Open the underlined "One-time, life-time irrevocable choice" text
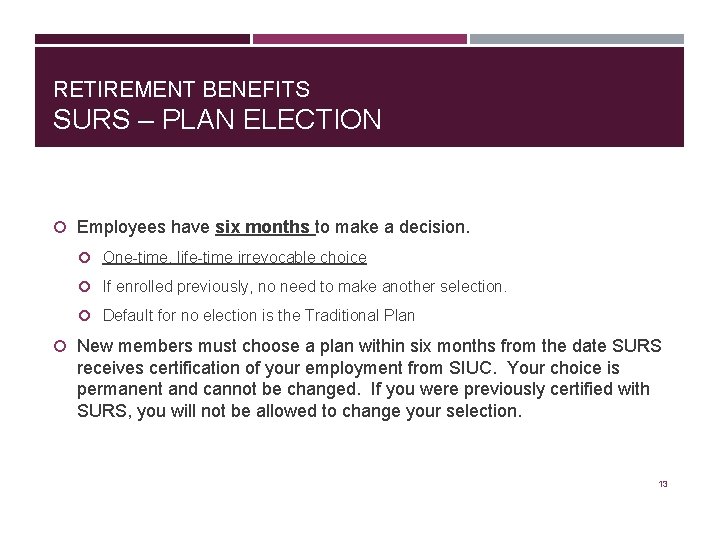Screen dimensions: 720x540 click(234, 258)
